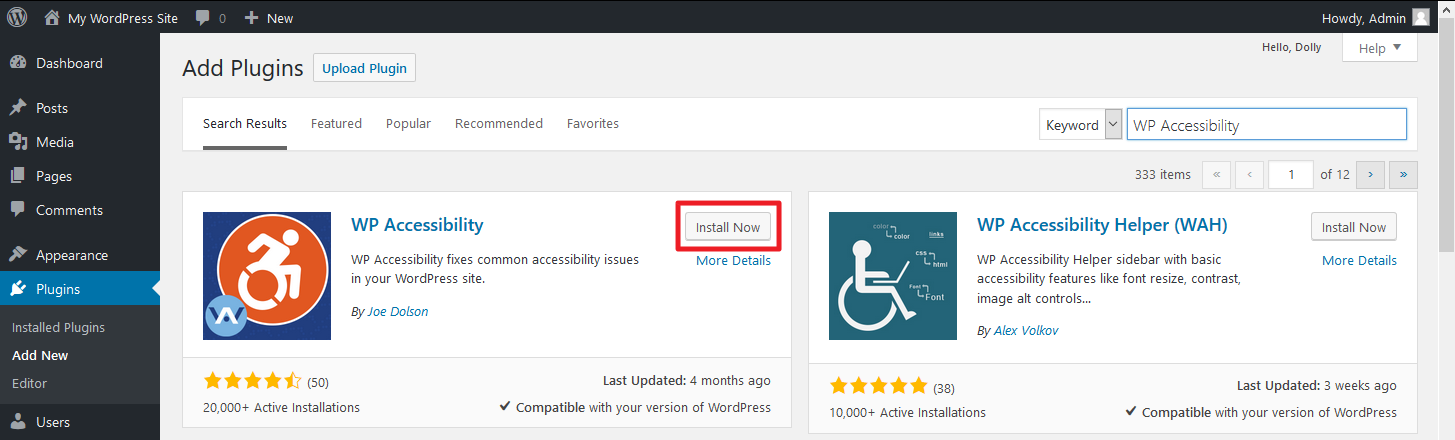The image size is (1455, 440).
Task: Install the WP Accessibility plugin
Action: click(x=728, y=227)
